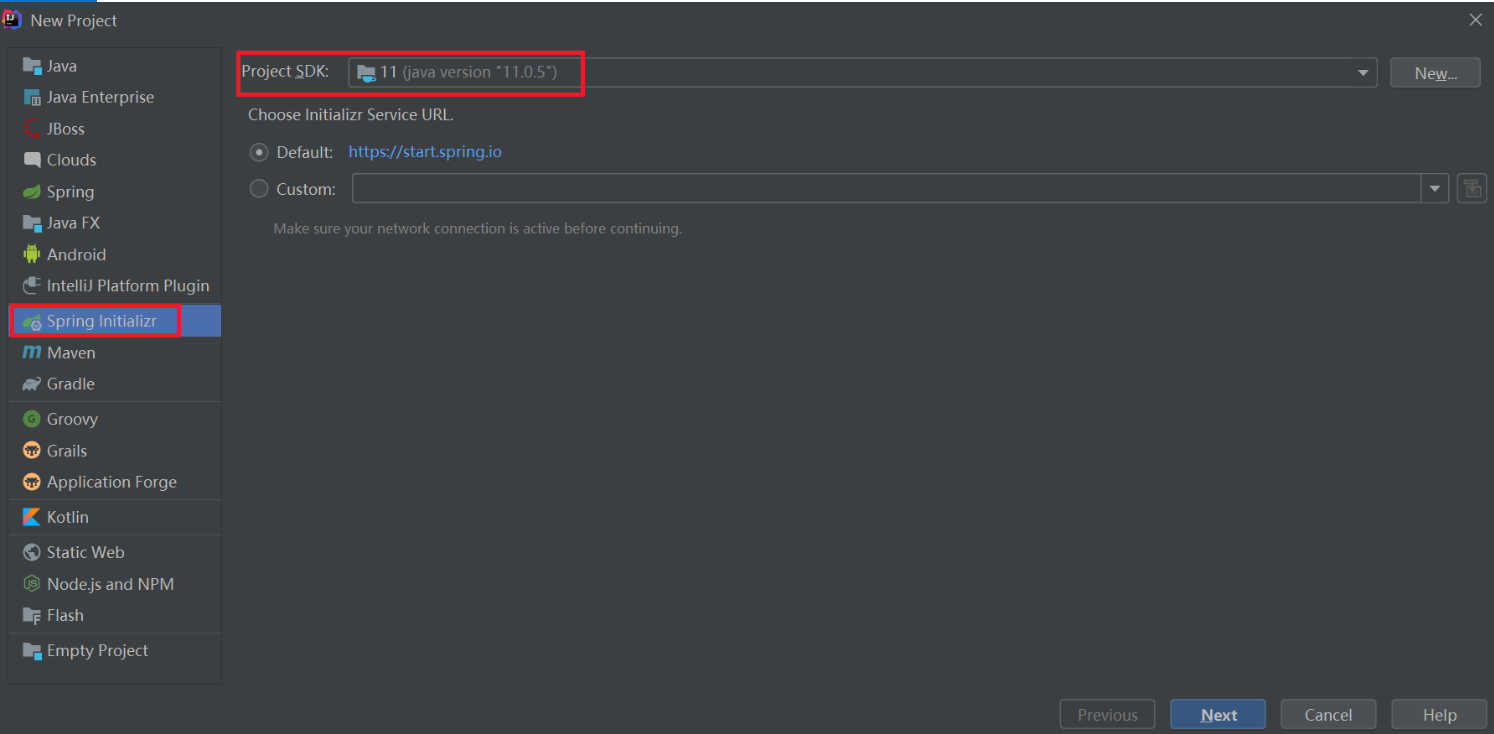Select the Java Enterprise label

pyautogui.click(x=100, y=97)
